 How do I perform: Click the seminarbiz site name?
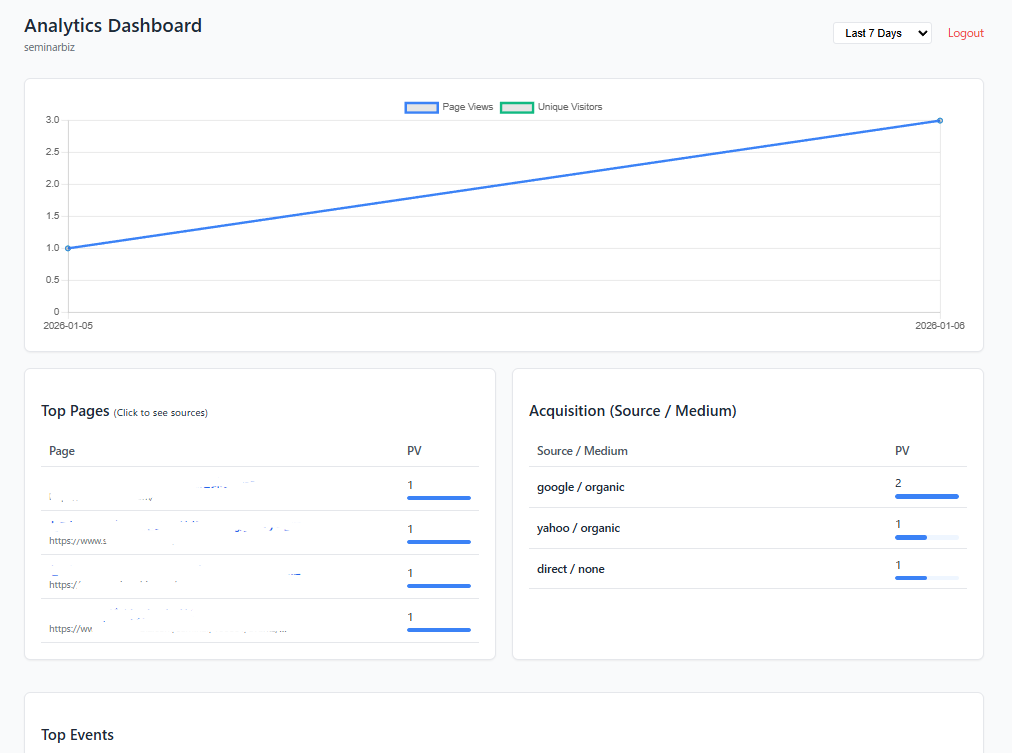pyautogui.click(x=50, y=47)
